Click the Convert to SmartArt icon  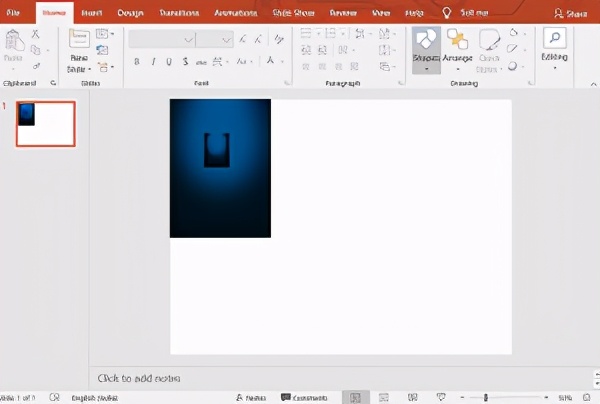pyautogui.click(x=385, y=67)
